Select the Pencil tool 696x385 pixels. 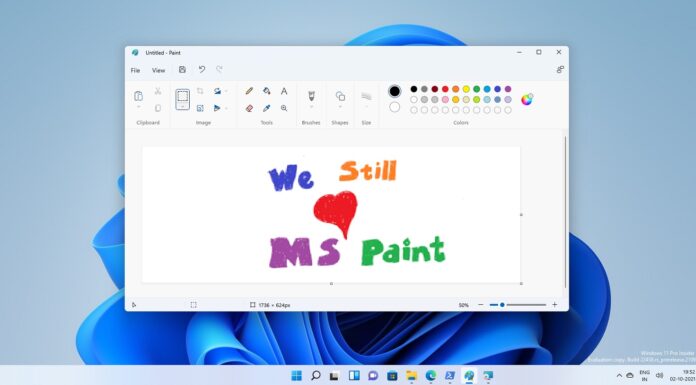coord(249,91)
